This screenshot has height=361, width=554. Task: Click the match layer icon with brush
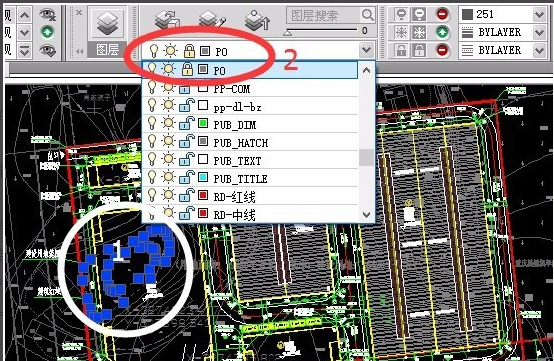(212, 20)
